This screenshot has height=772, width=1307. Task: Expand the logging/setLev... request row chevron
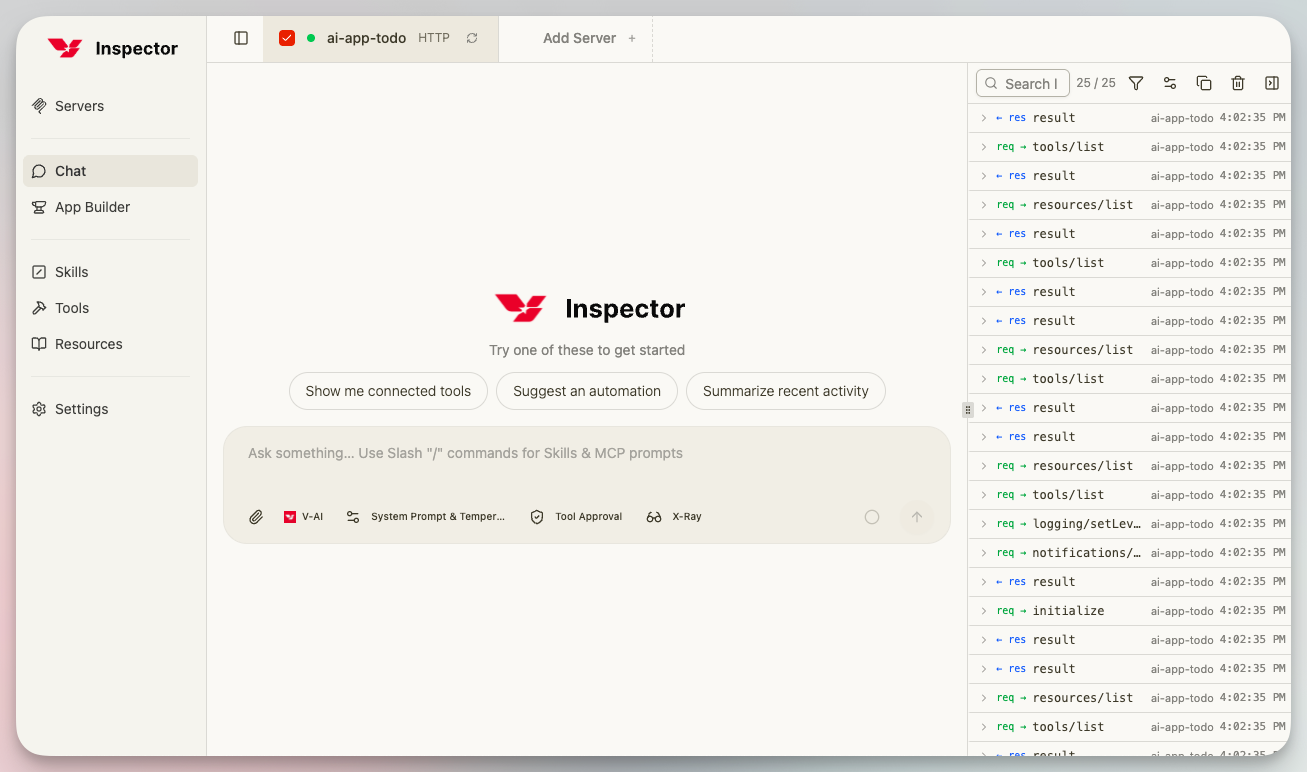point(984,524)
